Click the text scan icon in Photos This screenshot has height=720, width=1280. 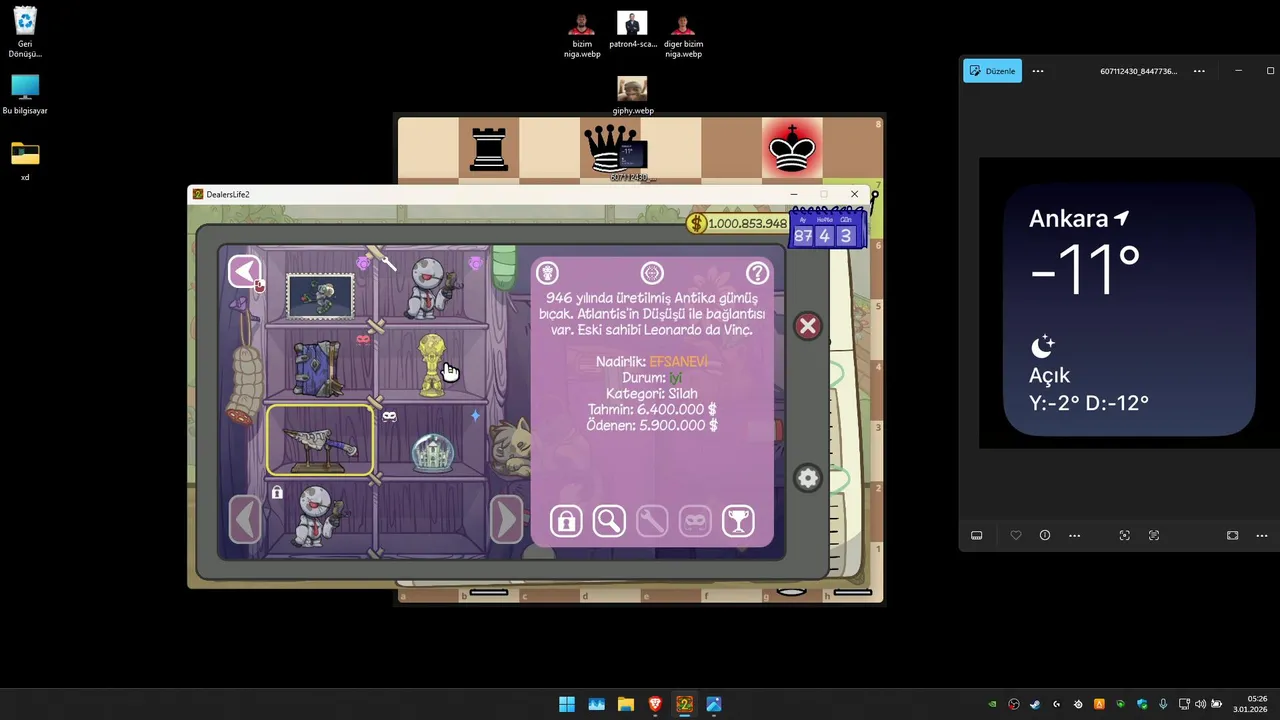pos(1154,535)
